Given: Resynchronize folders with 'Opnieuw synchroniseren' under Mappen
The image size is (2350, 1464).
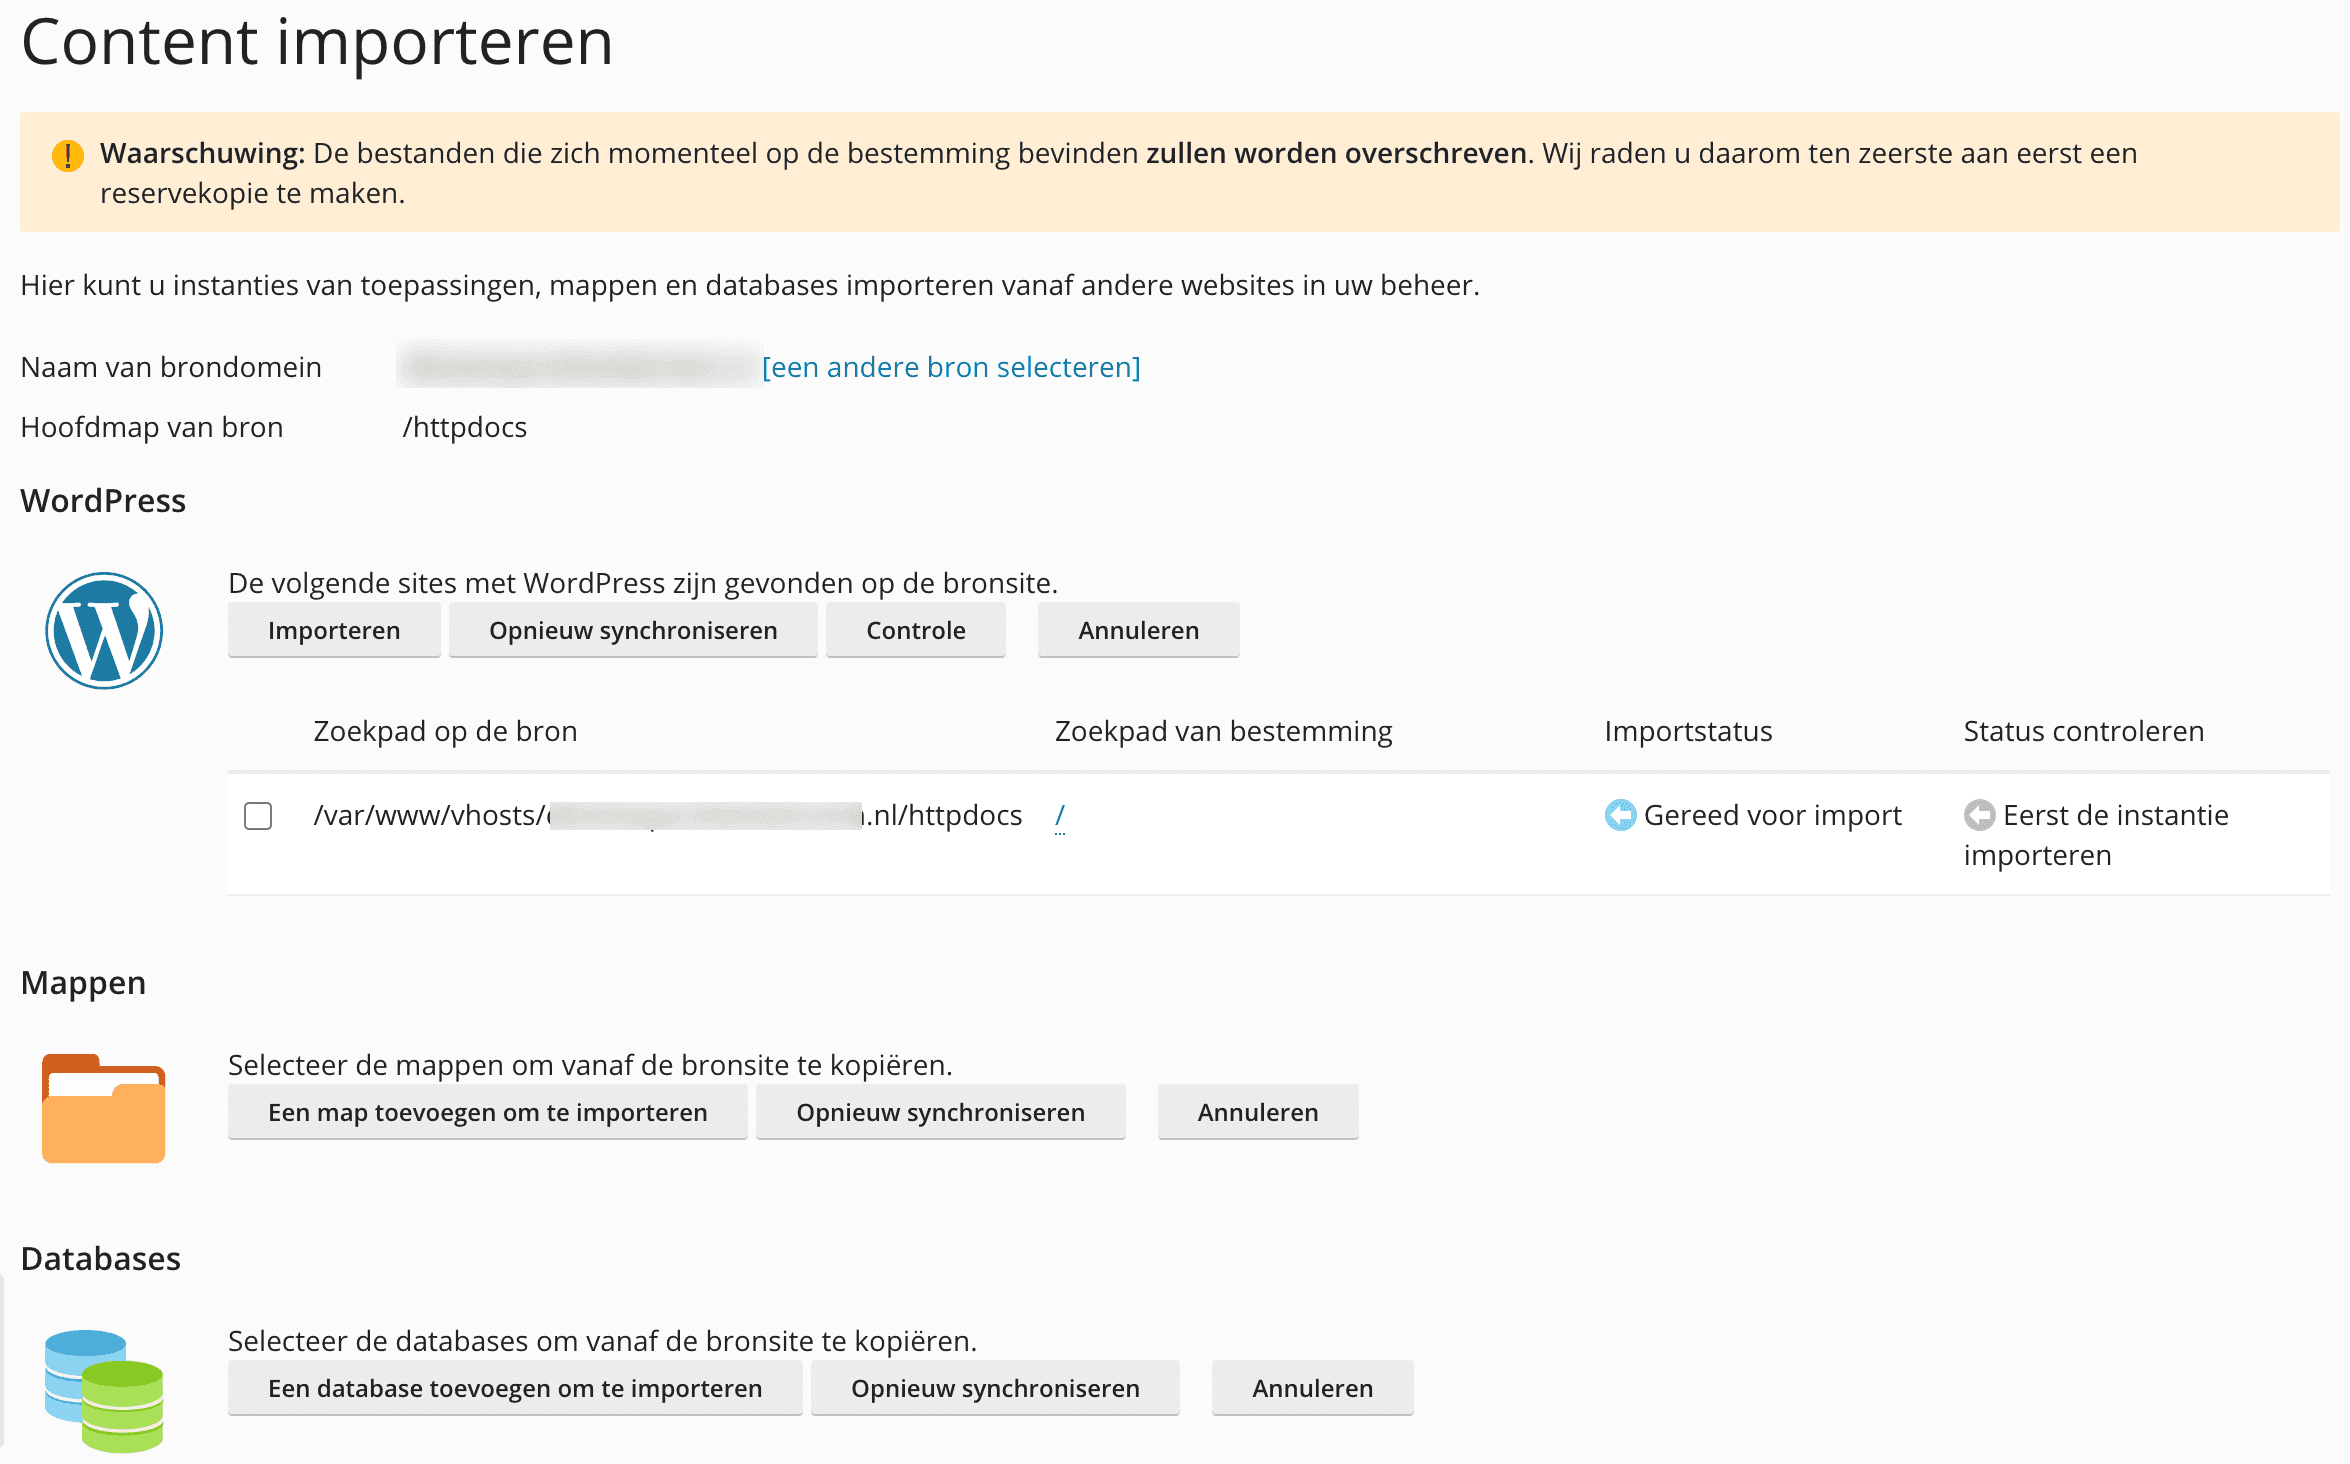Looking at the screenshot, I should tap(940, 1113).
